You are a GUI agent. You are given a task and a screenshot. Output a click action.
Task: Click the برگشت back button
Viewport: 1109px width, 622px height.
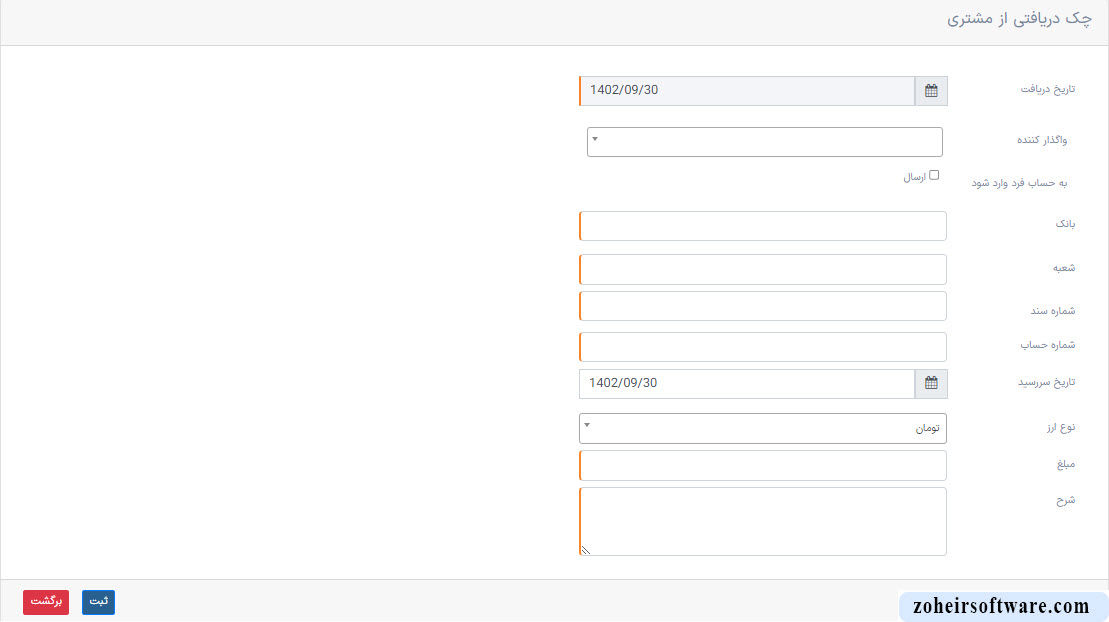[46, 602]
